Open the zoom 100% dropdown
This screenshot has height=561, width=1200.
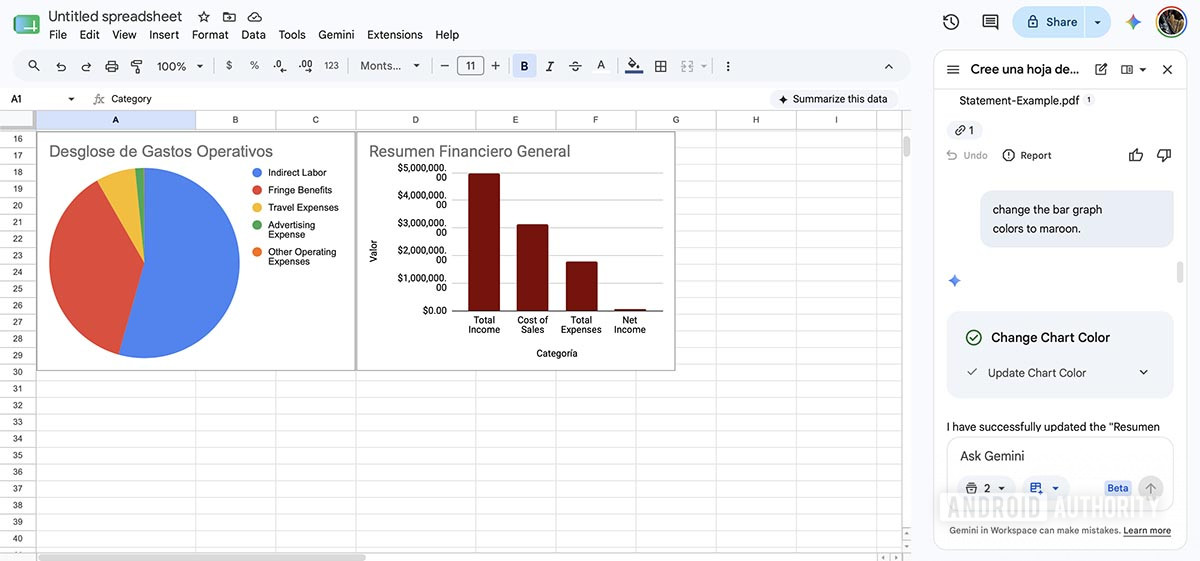pyautogui.click(x=180, y=66)
